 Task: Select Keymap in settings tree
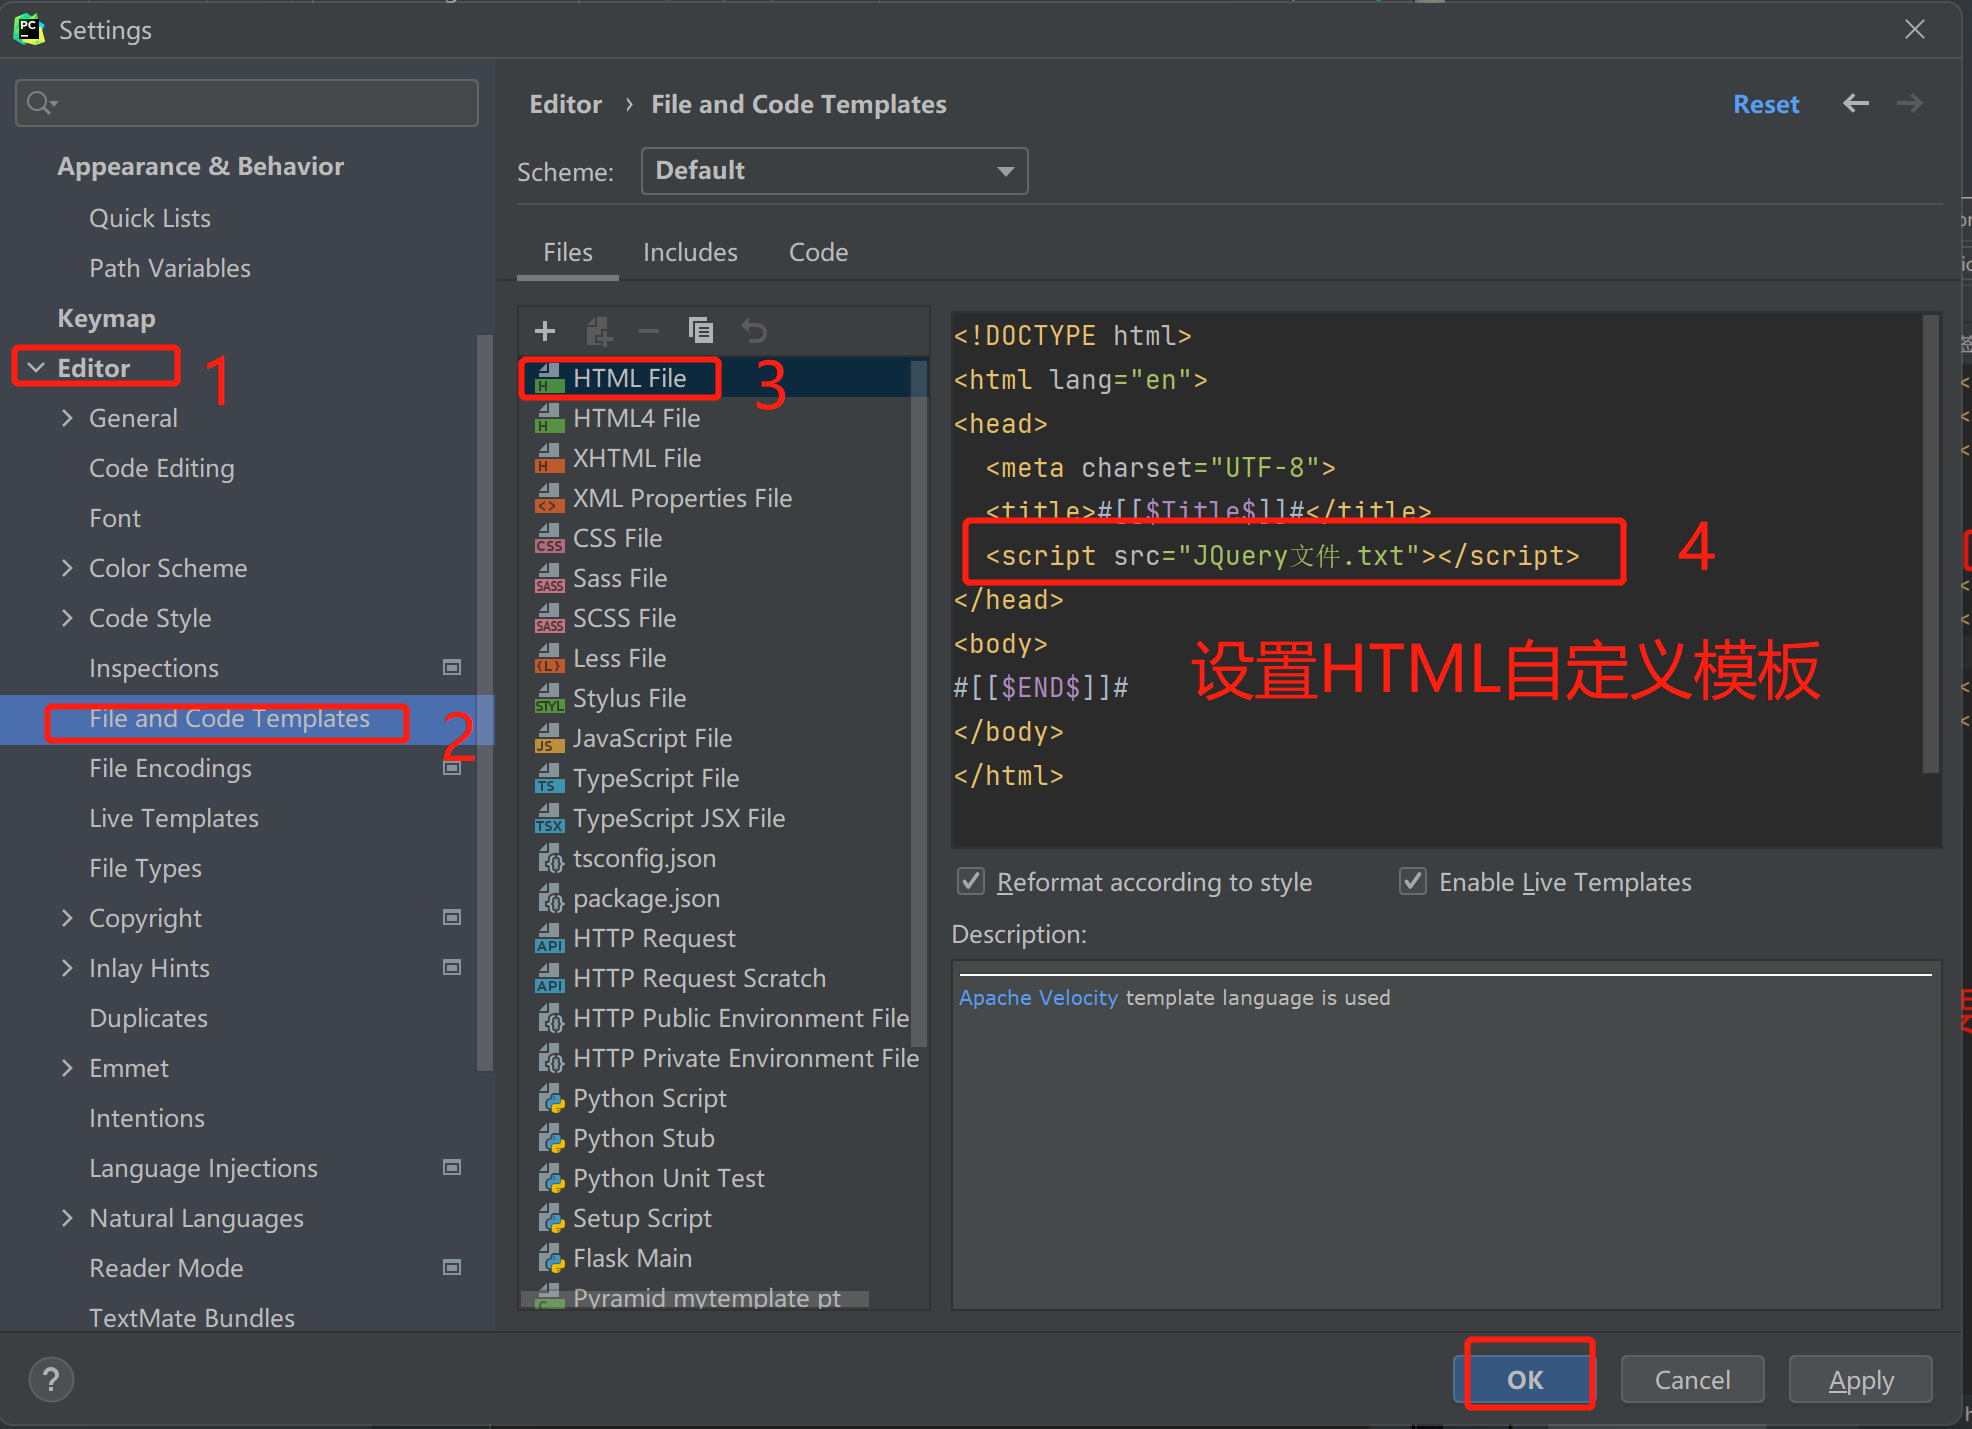click(x=106, y=318)
